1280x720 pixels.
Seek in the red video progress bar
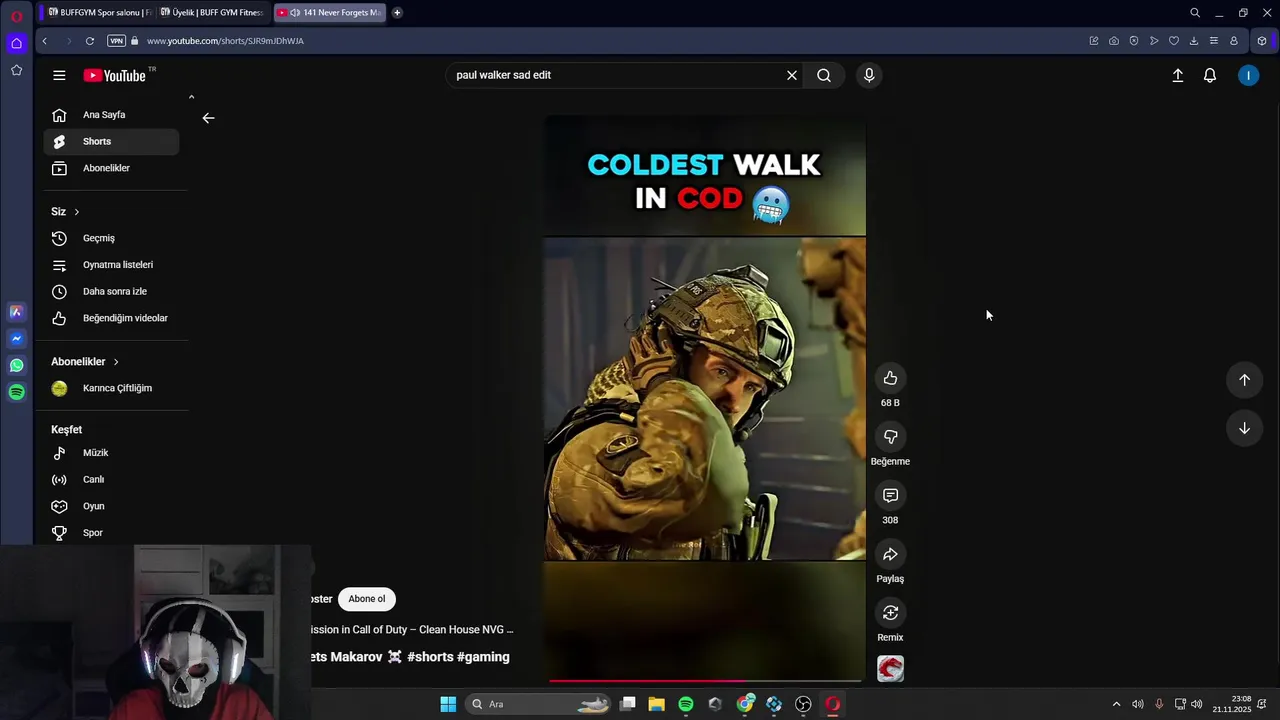pos(704,681)
